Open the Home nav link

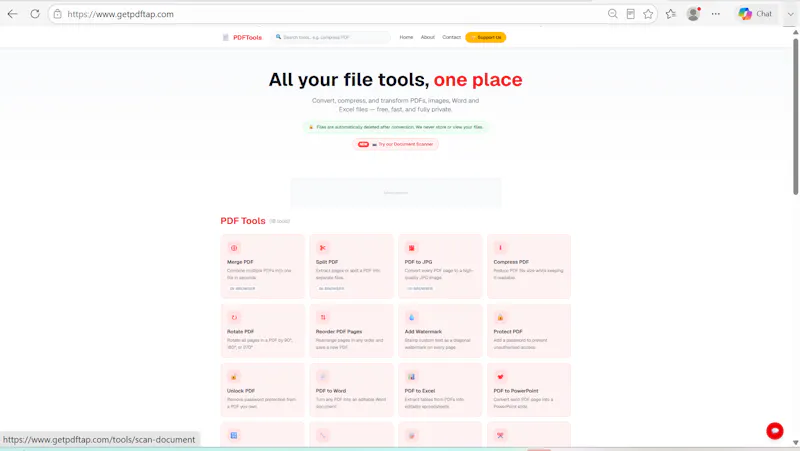click(x=406, y=37)
